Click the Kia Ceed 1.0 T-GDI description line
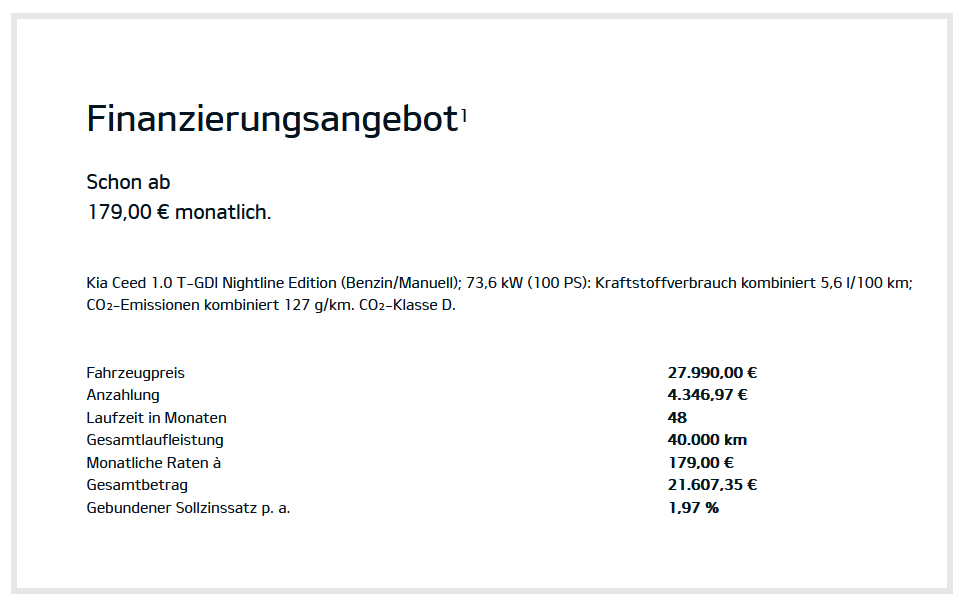This screenshot has height=606, width=965. 499,283
